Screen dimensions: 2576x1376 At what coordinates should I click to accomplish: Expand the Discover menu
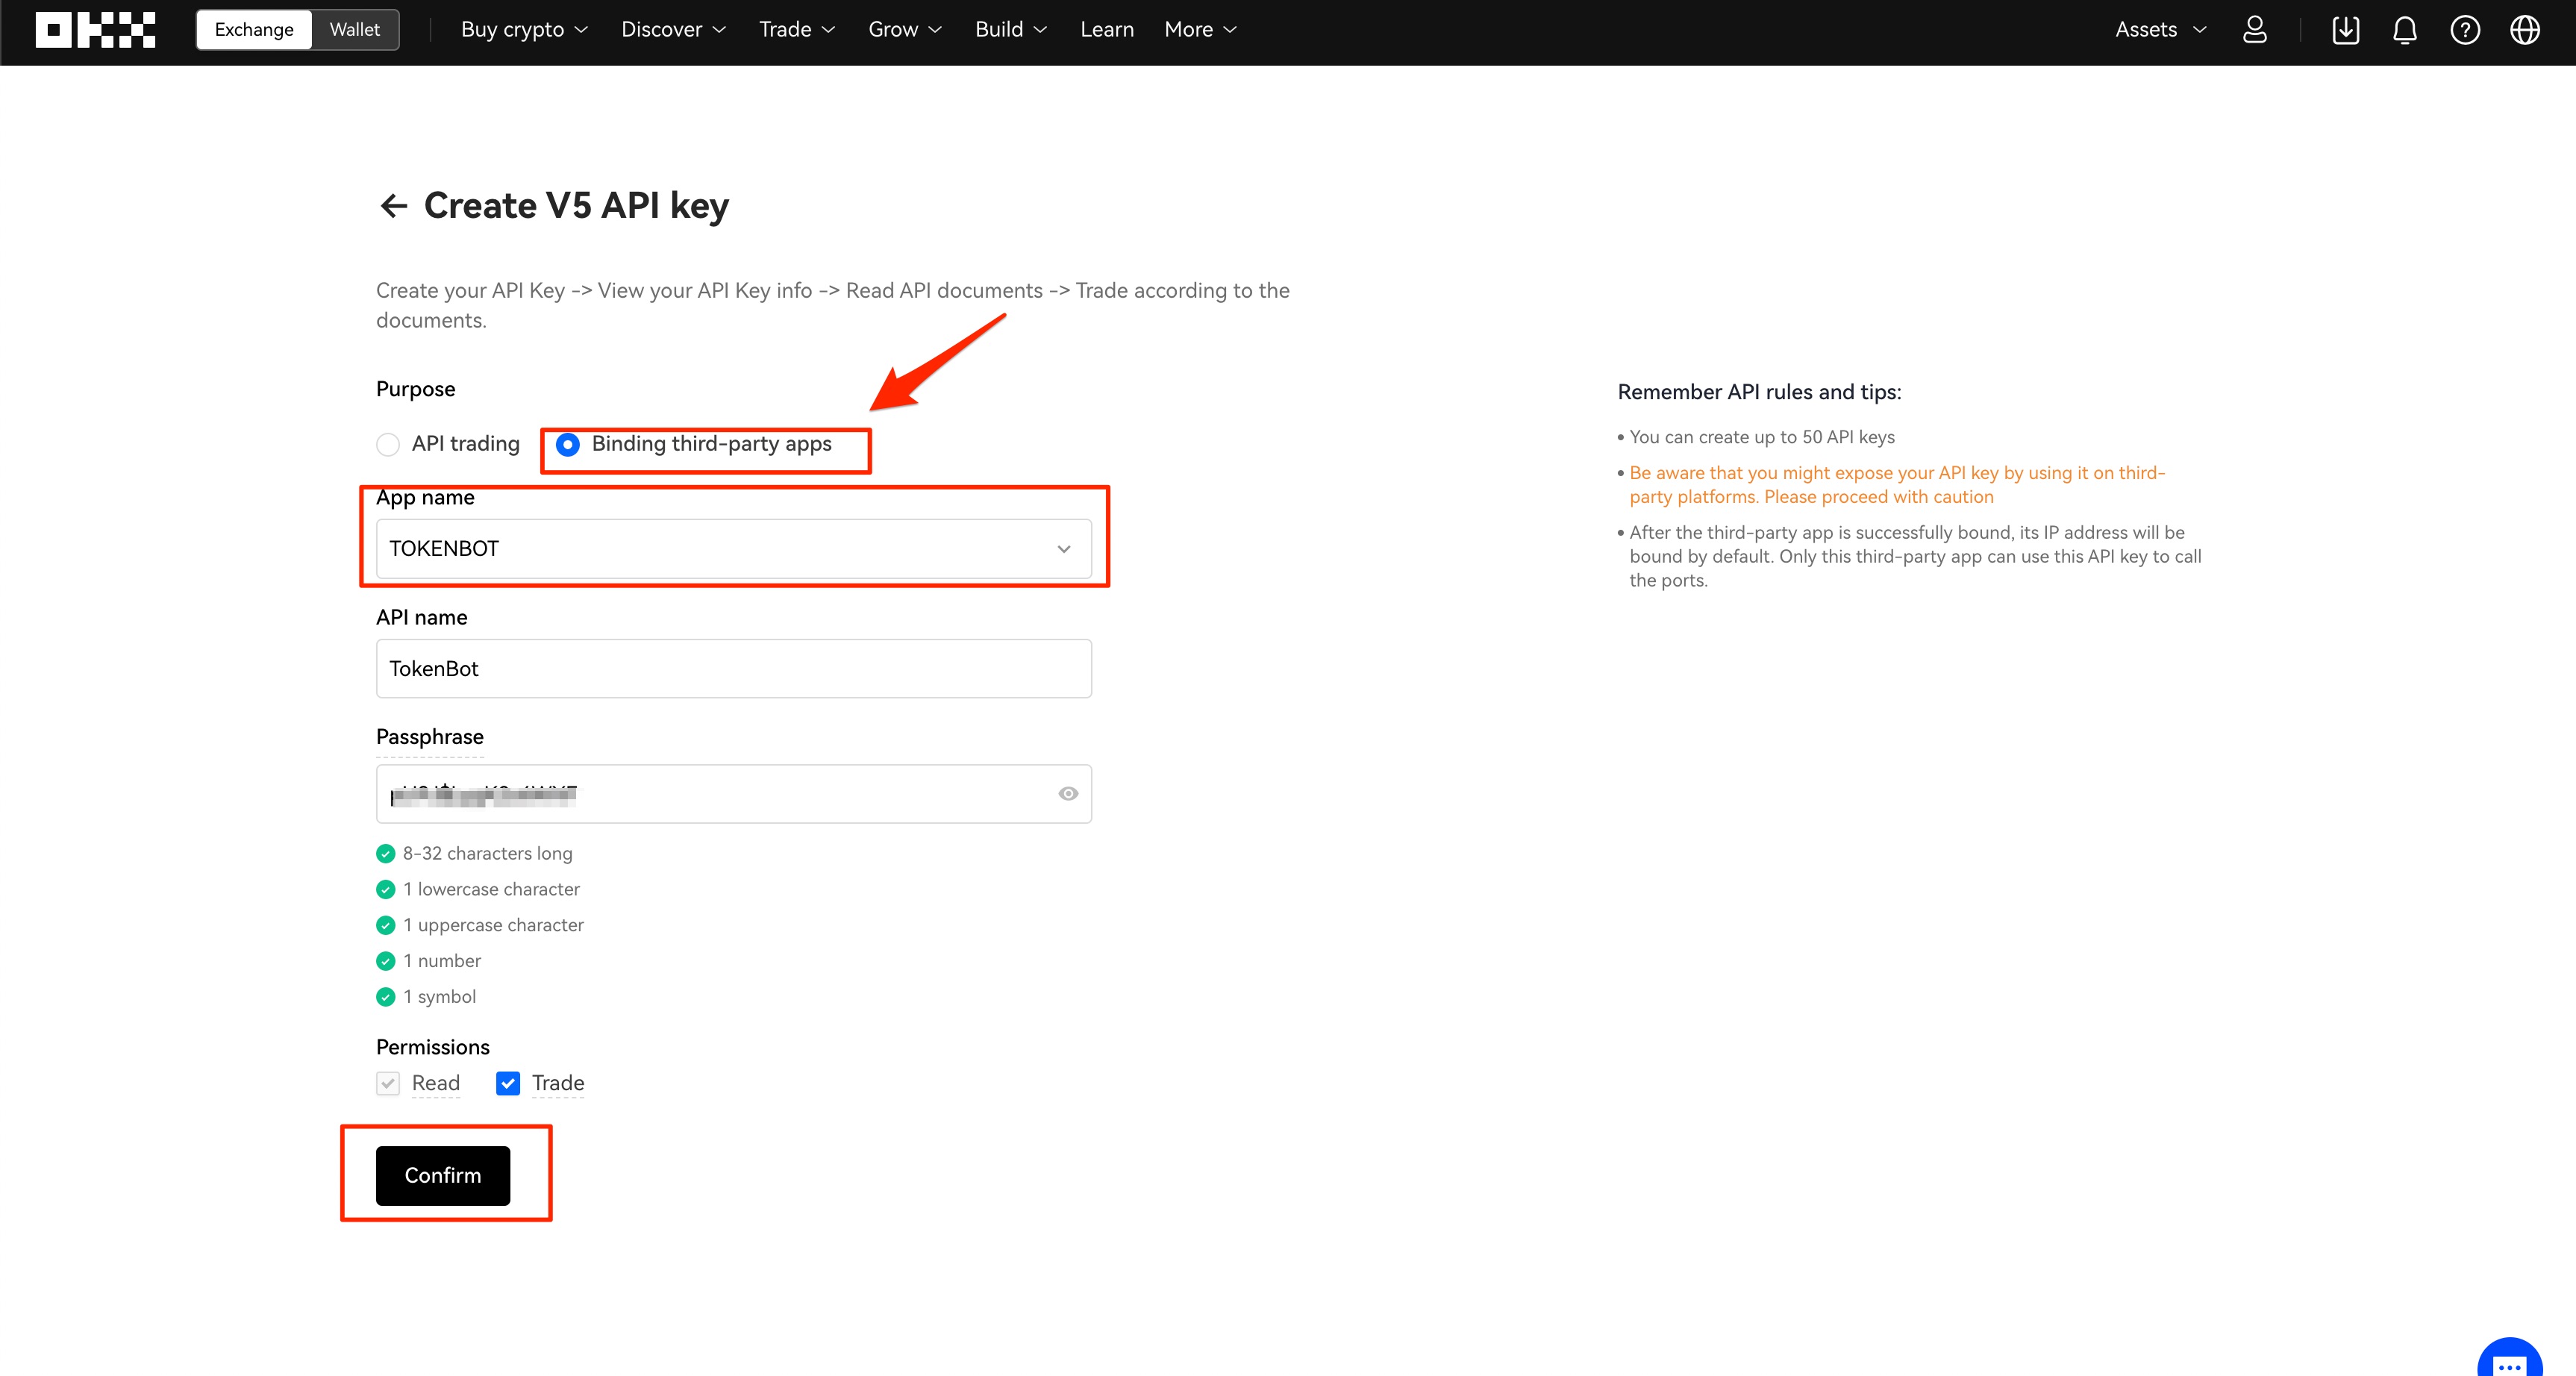click(673, 30)
